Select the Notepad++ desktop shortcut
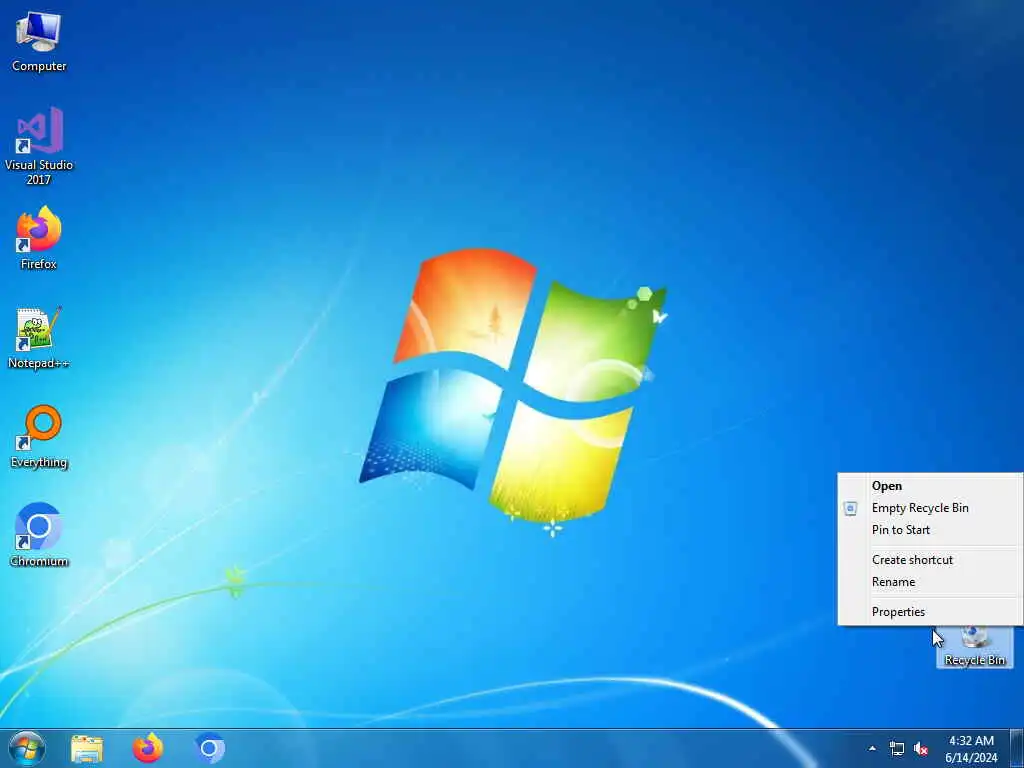 [39, 338]
